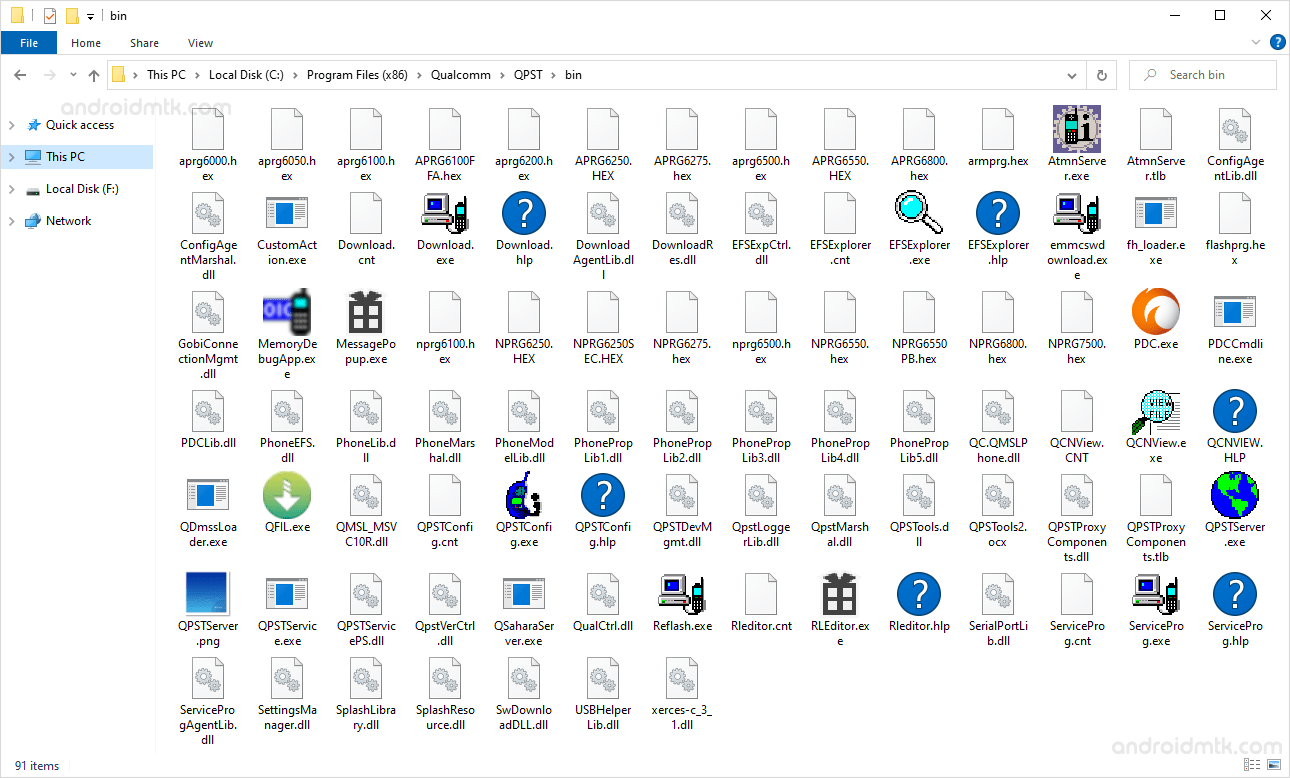Select the QPSTService.exe icon
The image size is (1290, 778).
pyautogui.click(x=286, y=594)
